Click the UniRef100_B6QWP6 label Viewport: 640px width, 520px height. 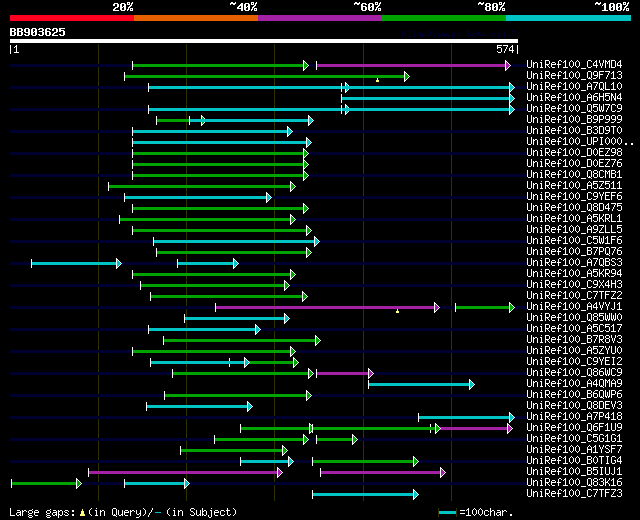574,395
